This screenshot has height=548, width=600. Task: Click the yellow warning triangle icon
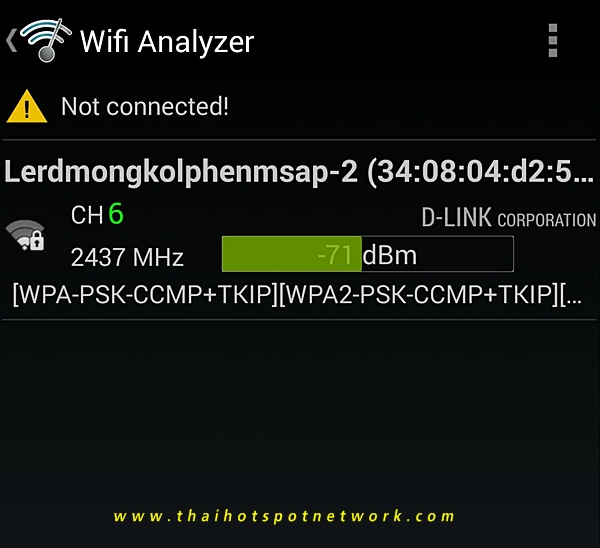pos(27,106)
